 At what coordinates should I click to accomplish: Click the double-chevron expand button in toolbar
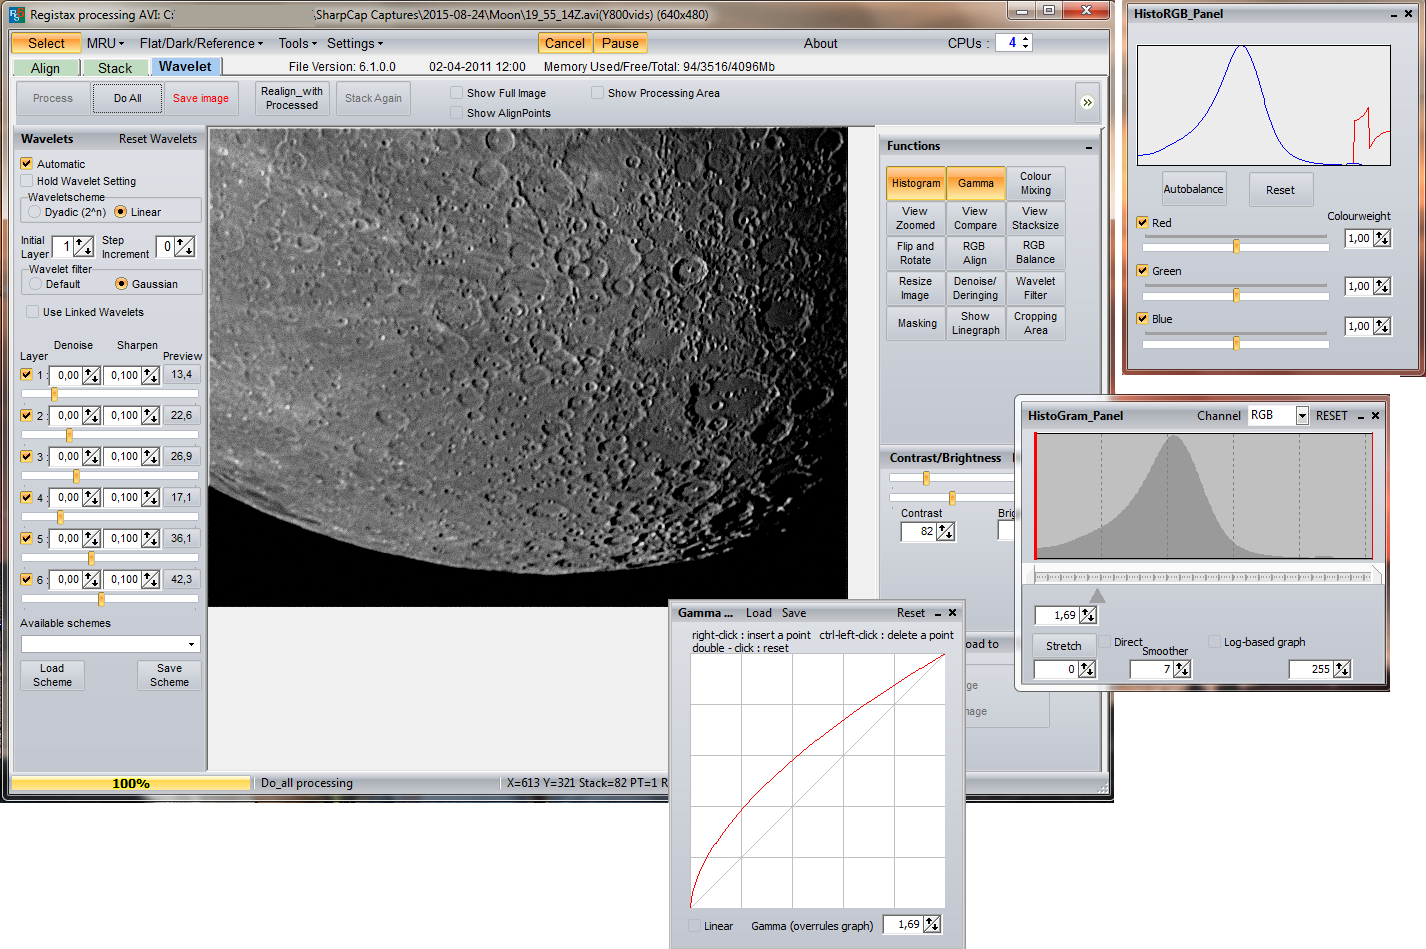coord(1087,102)
